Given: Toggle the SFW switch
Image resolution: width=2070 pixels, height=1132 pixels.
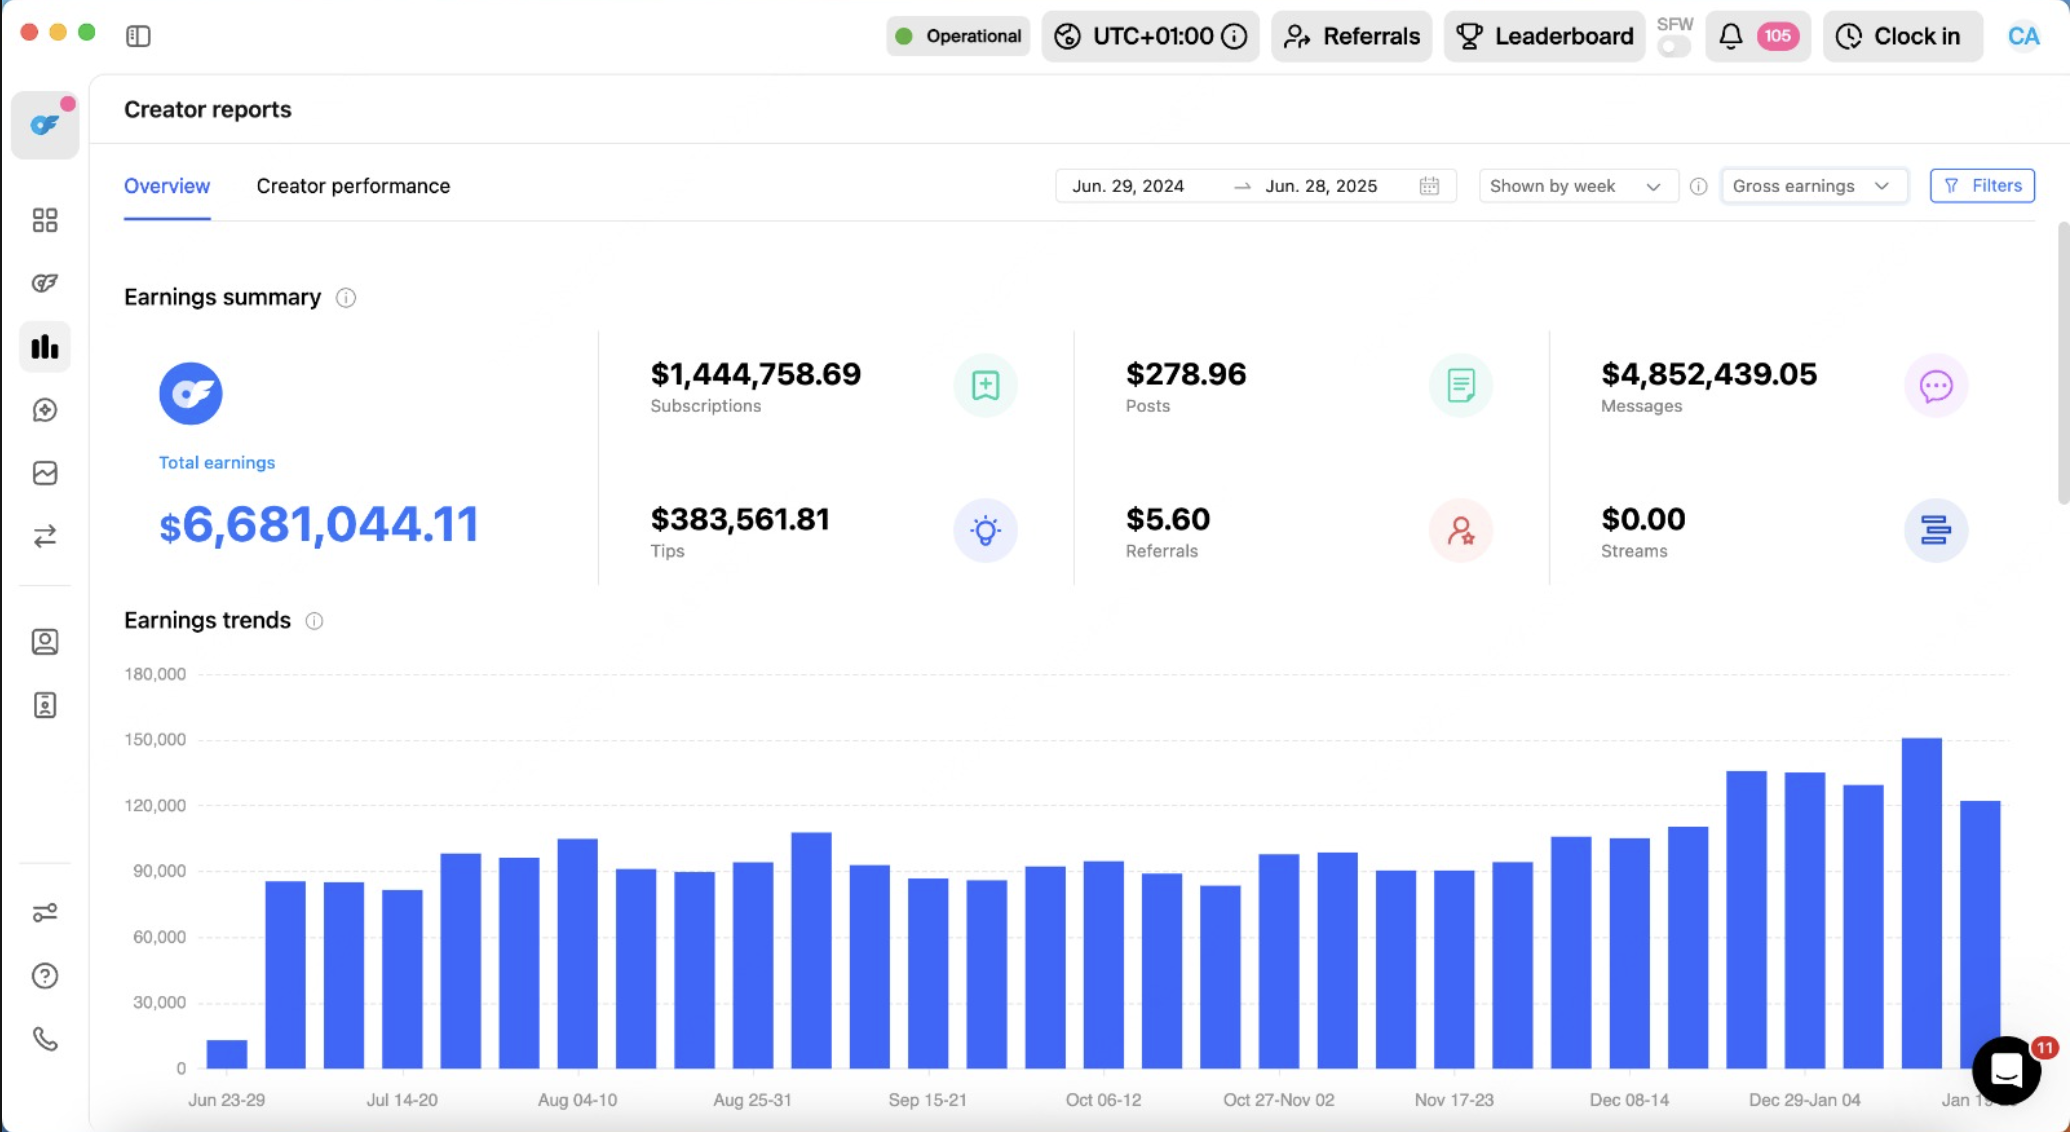Looking at the screenshot, I should point(1673,47).
